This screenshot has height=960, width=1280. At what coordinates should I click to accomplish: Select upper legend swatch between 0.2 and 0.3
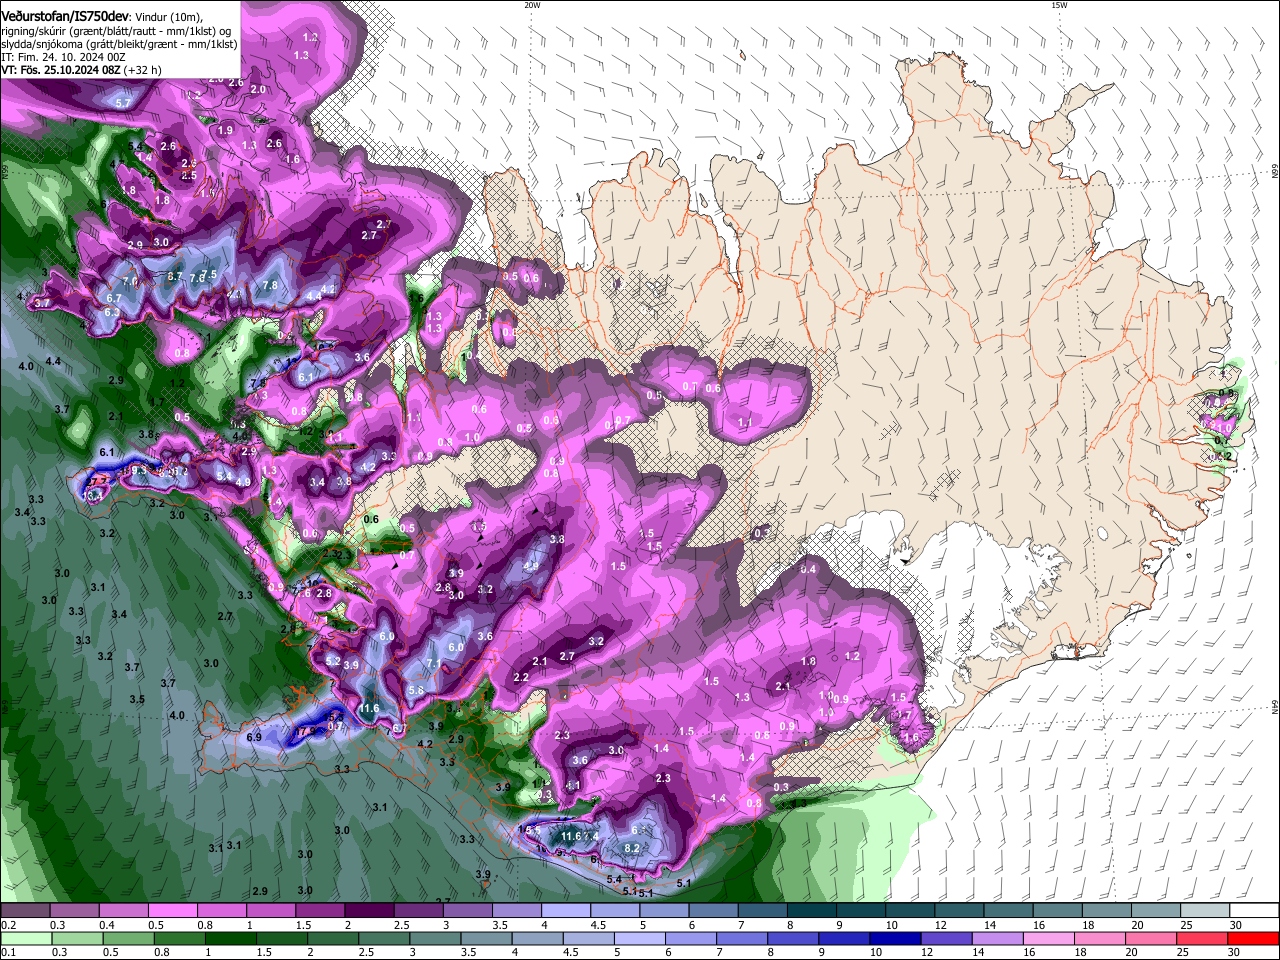click(x=25, y=911)
